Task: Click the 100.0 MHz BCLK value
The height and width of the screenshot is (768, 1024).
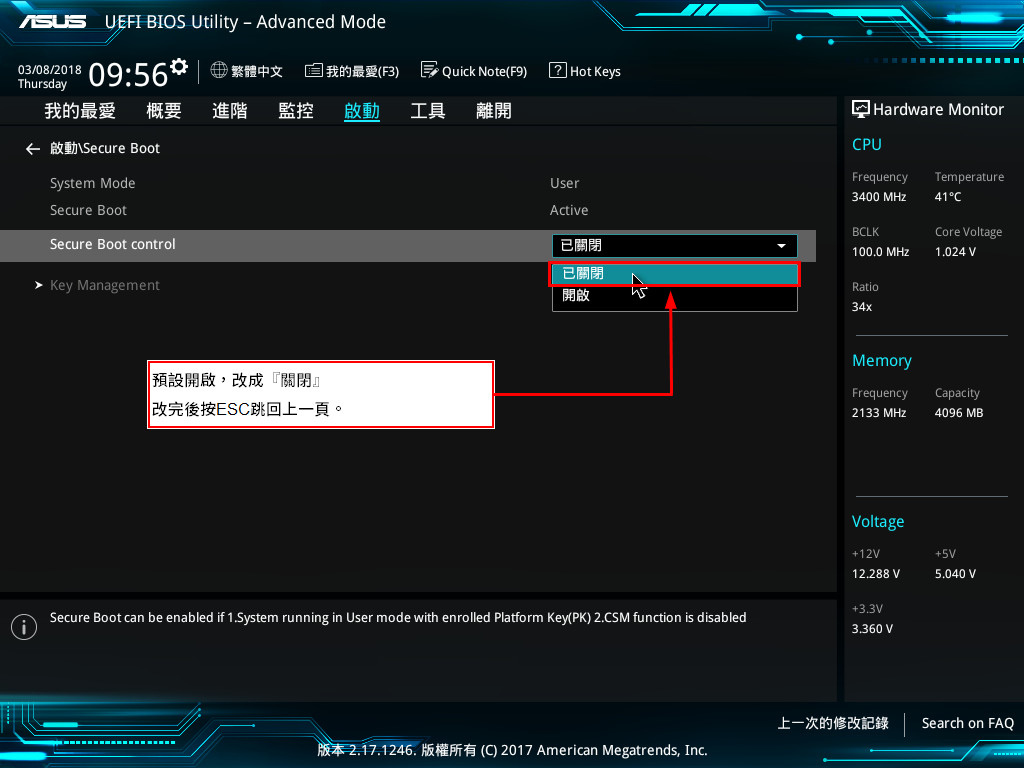Action: [x=880, y=251]
